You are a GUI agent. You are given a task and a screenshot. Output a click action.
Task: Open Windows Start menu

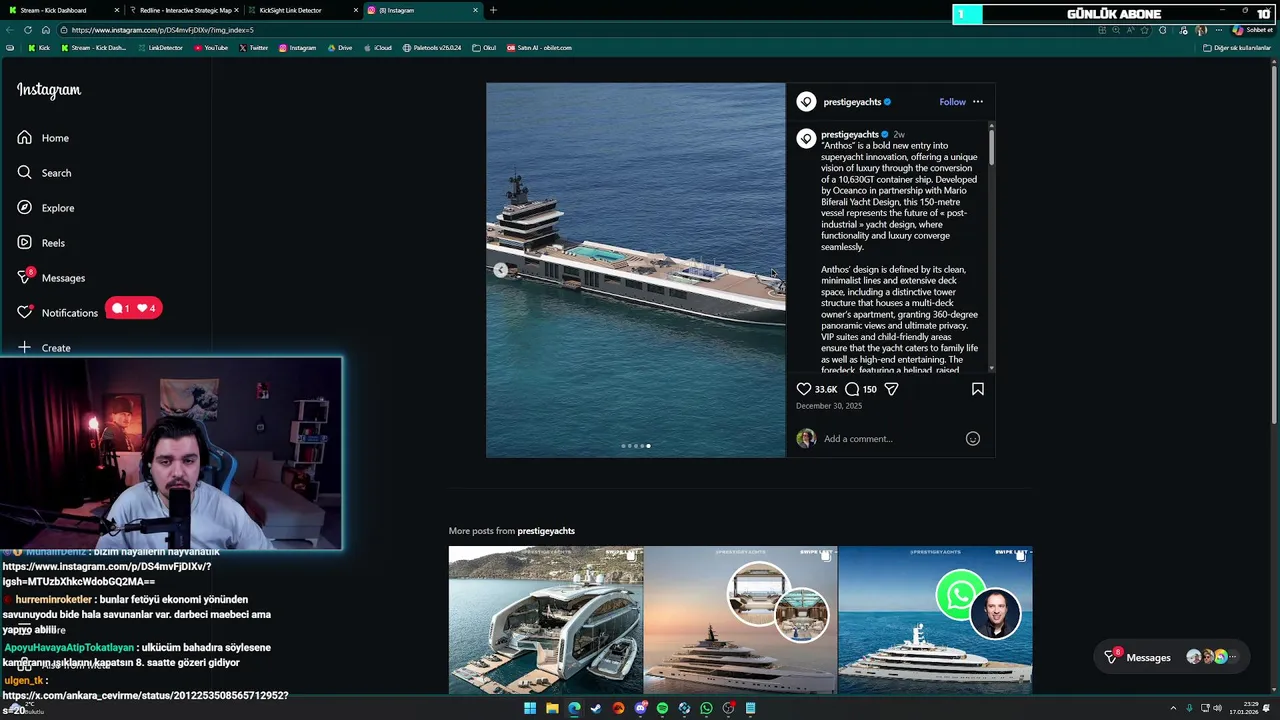click(530, 708)
